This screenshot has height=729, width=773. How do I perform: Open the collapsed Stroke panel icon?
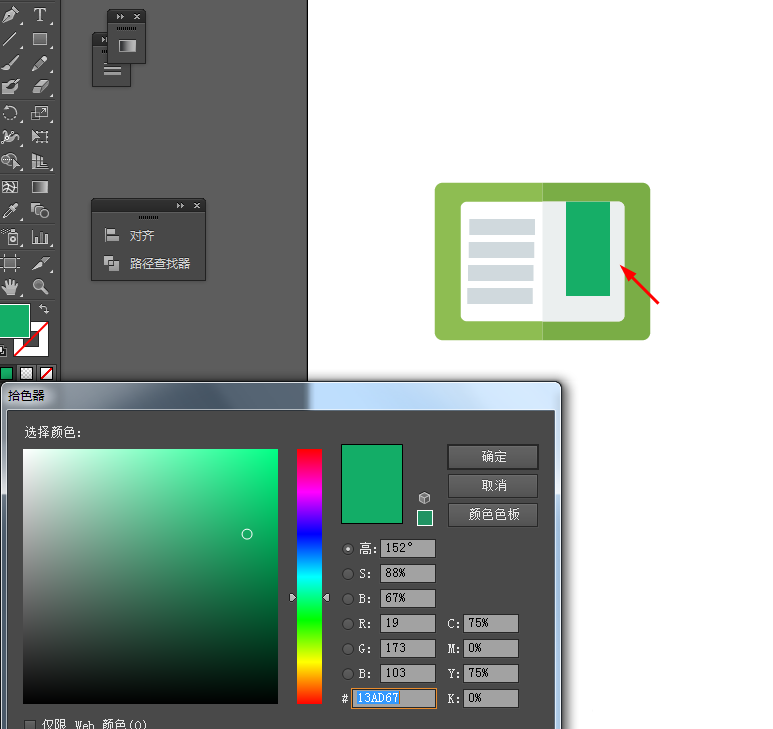(112, 71)
